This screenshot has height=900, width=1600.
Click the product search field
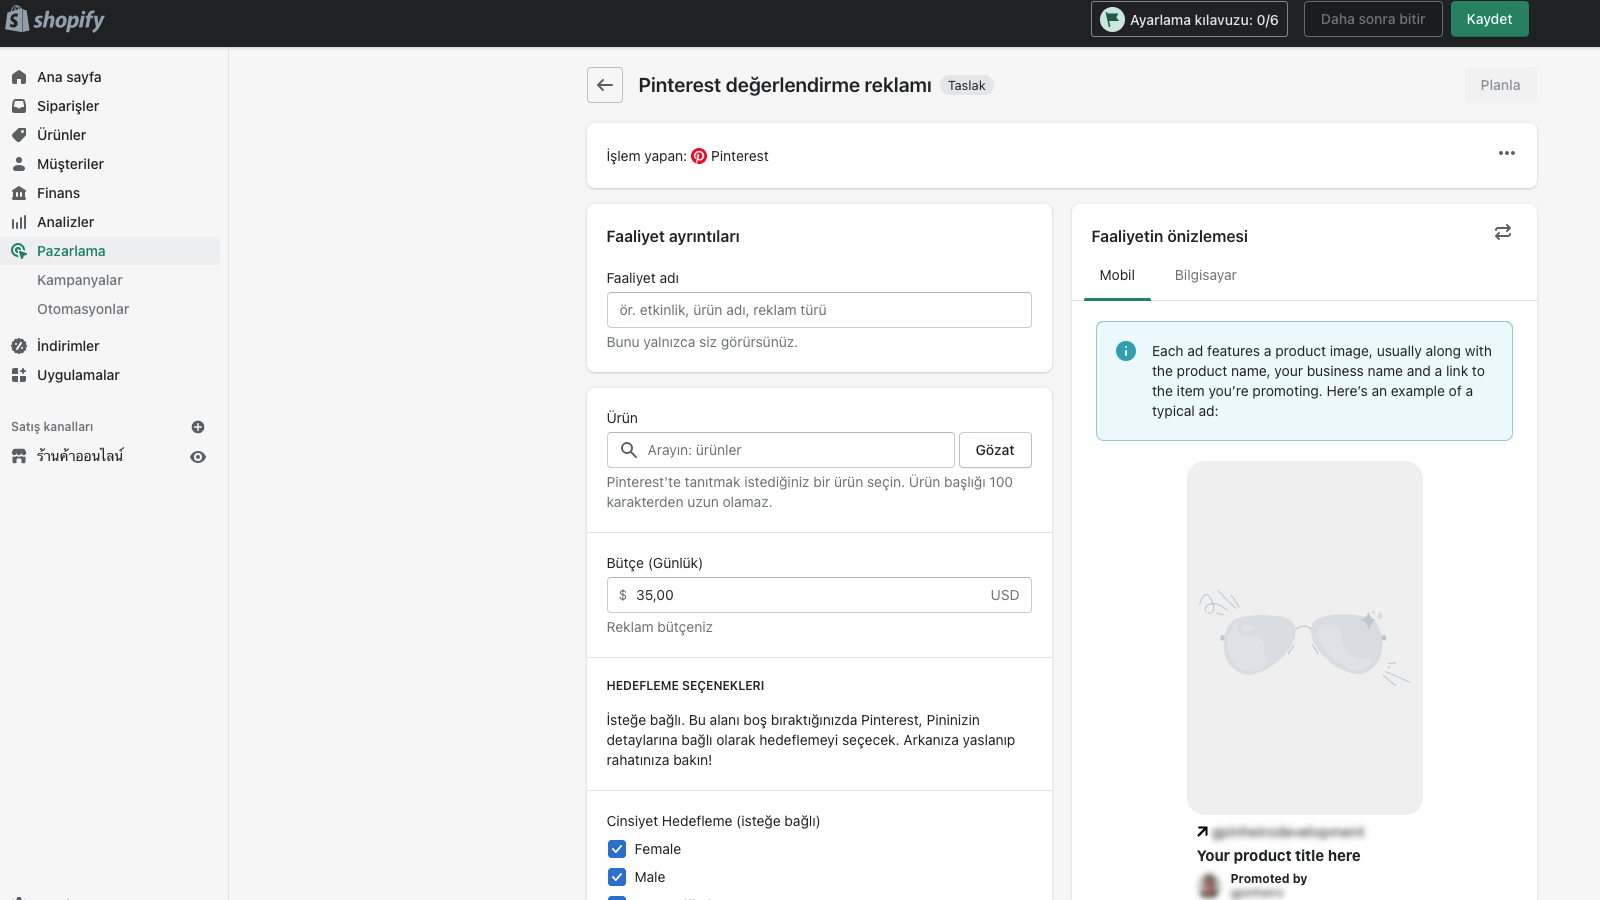[780, 450]
